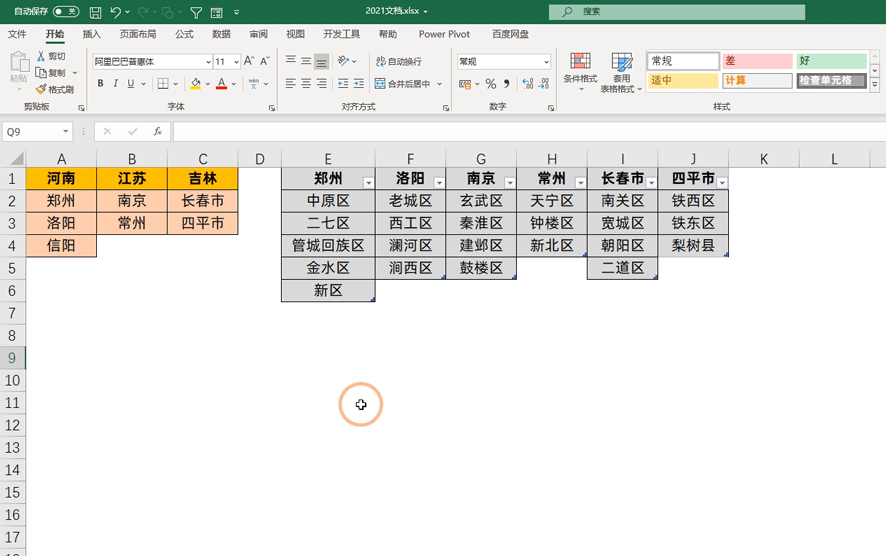Toggle 自动换行 wrap text

click(399, 61)
